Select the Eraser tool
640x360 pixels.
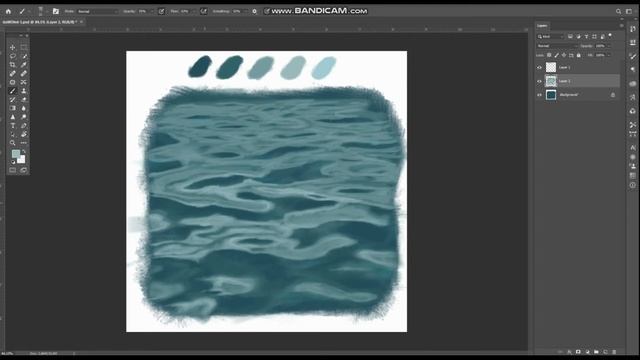(24, 100)
